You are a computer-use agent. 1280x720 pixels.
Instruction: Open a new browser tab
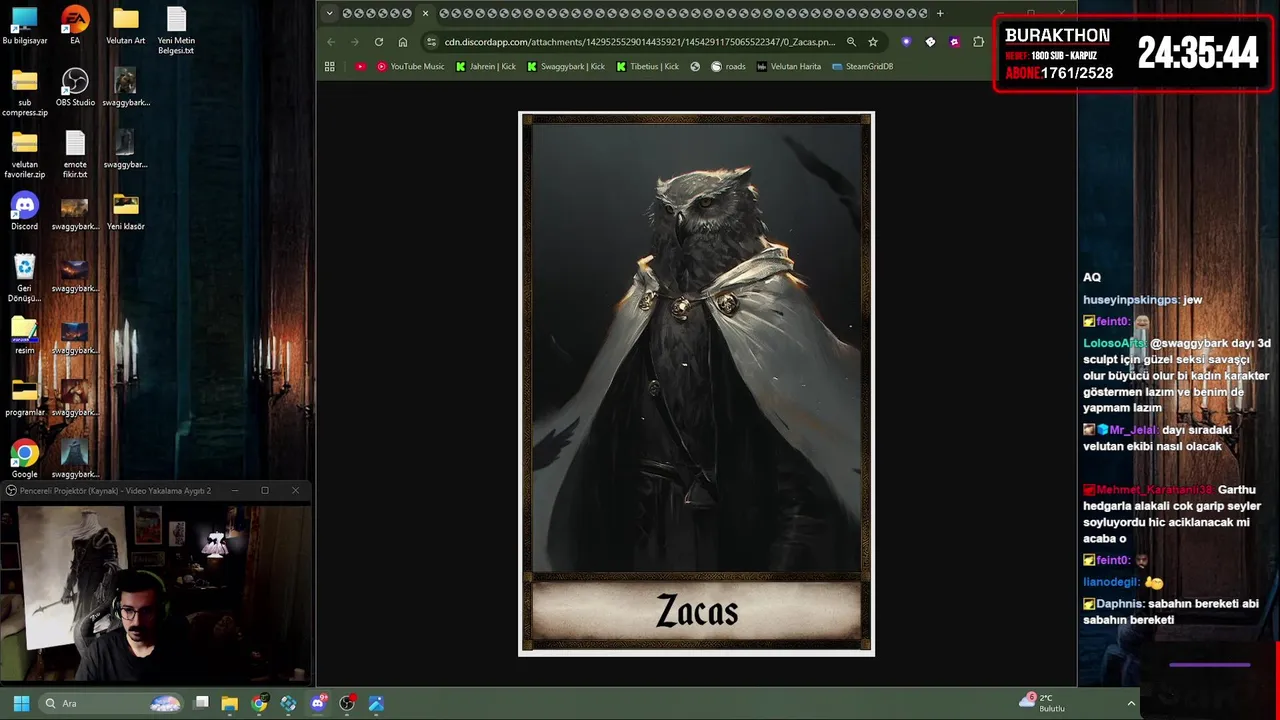pos(940,13)
